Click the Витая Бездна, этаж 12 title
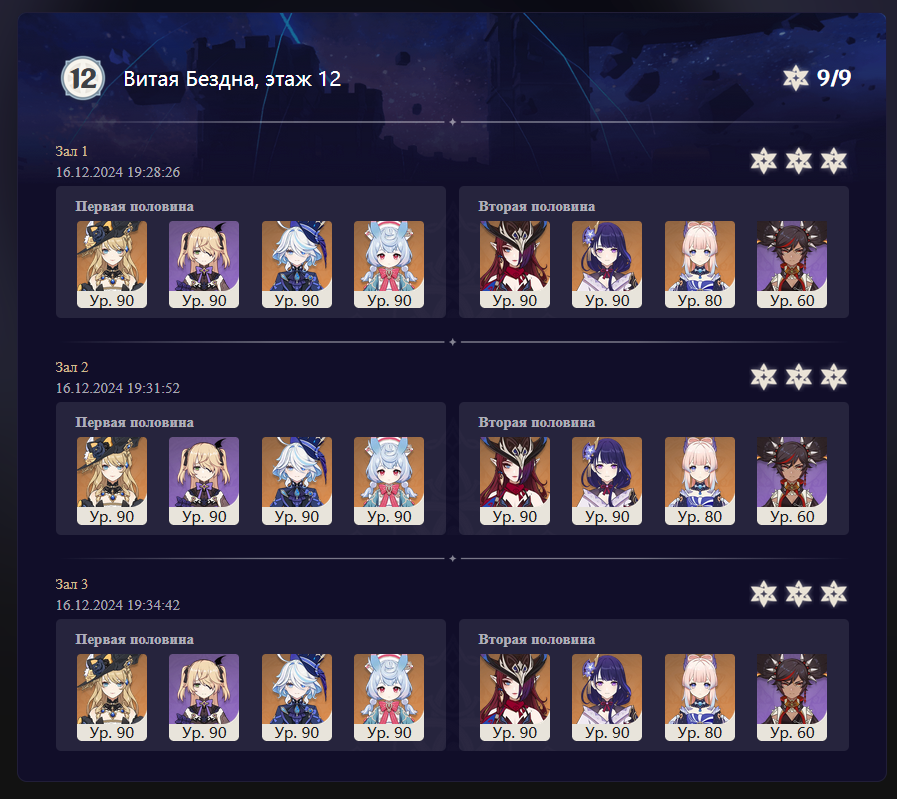 [232, 79]
